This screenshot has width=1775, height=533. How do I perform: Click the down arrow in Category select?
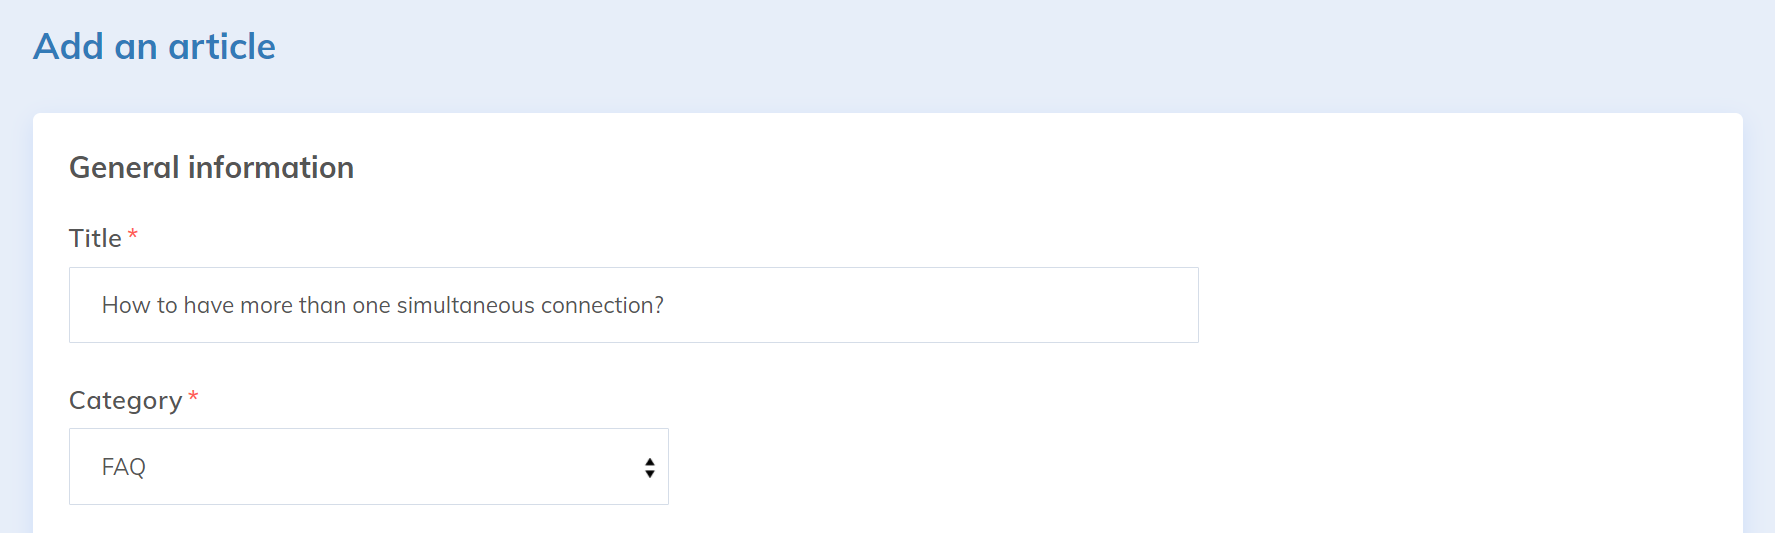tap(650, 473)
